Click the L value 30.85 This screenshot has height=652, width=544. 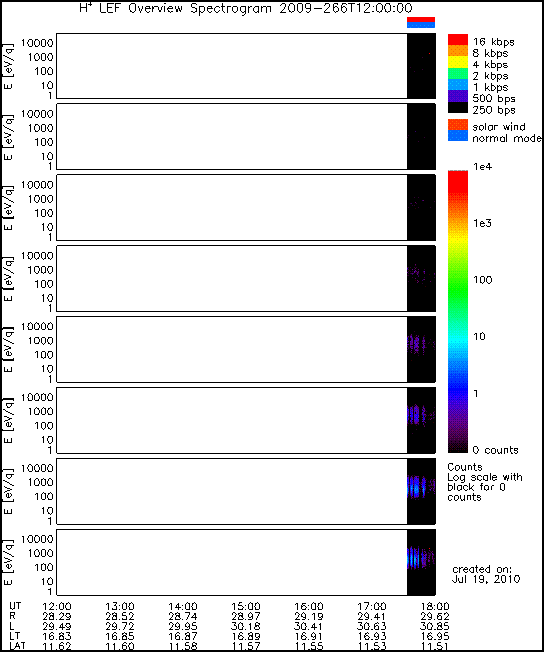(435, 626)
